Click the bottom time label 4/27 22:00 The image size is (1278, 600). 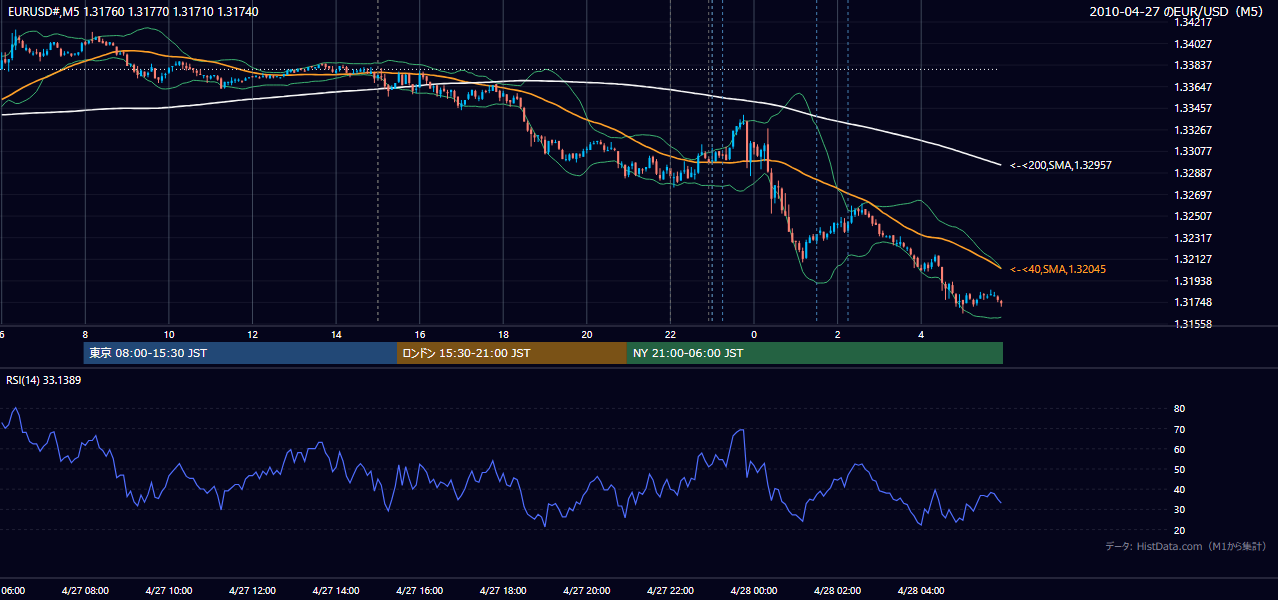pos(669,590)
